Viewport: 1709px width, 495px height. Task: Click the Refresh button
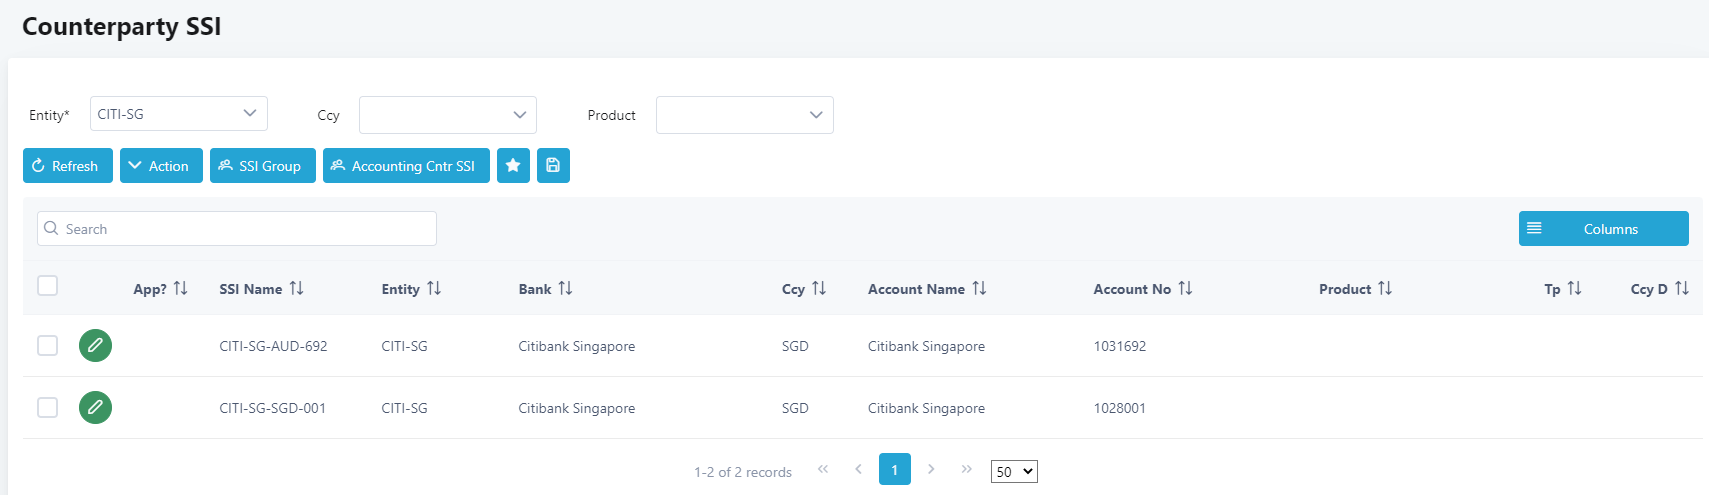[66, 166]
